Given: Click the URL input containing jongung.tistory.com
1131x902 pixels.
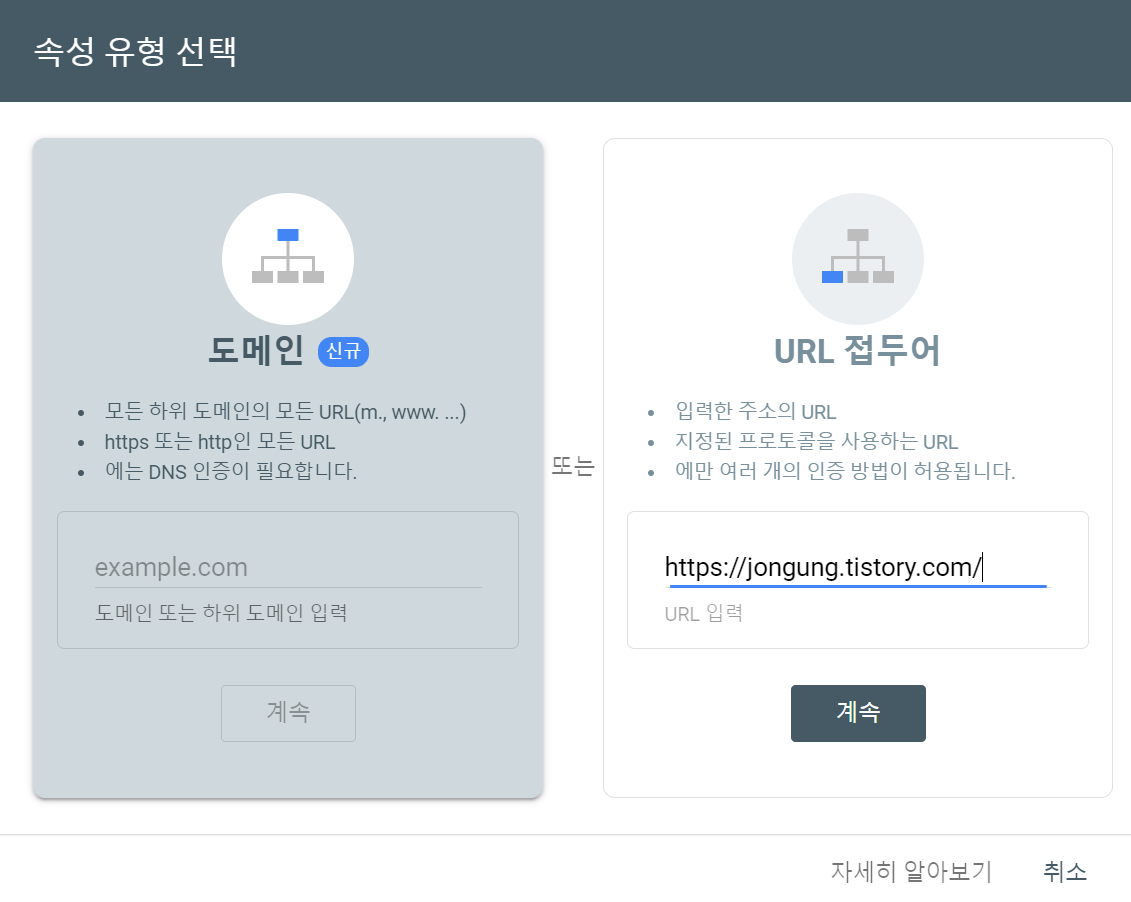Looking at the screenshot, I should [x=858, y=567].
